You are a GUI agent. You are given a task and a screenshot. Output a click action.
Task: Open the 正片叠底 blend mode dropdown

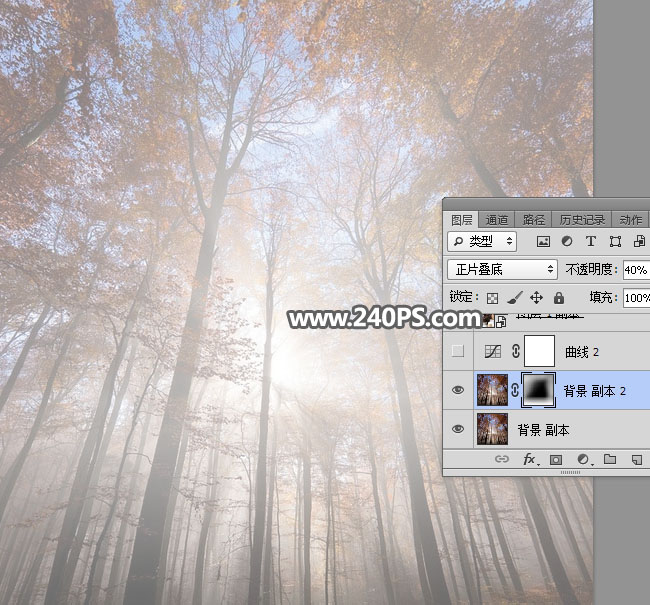(x=502, y=270)
